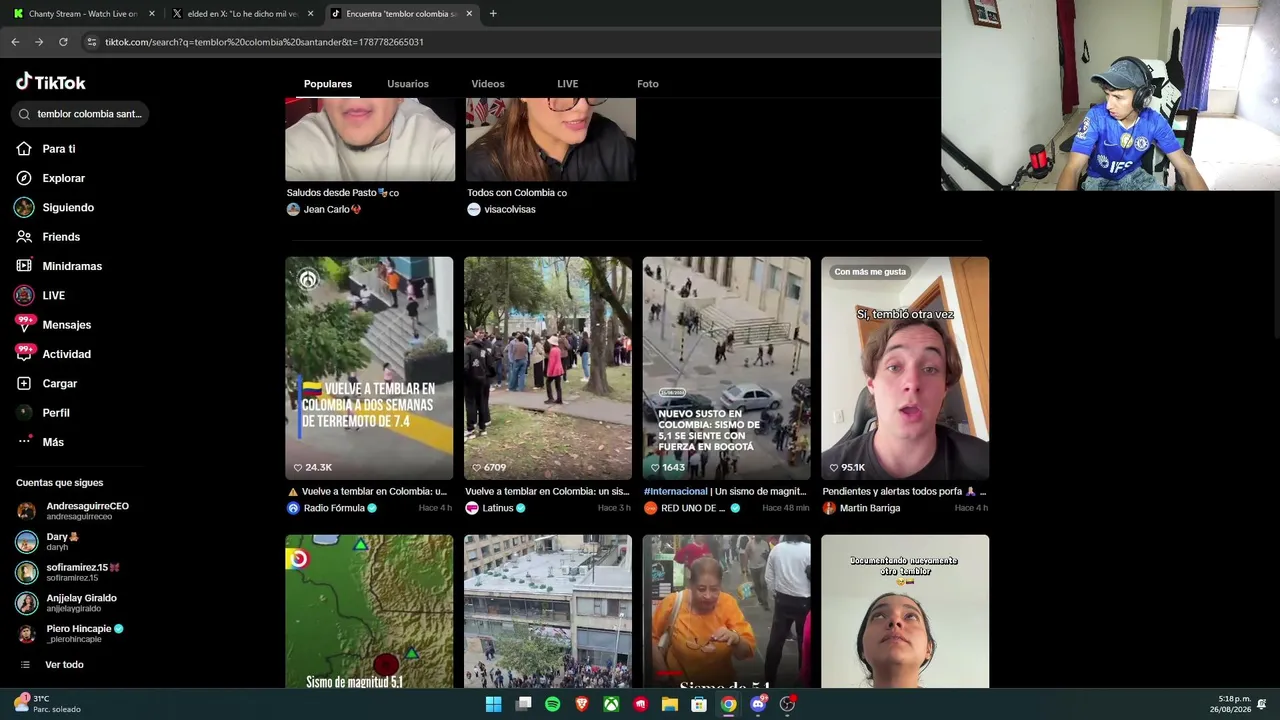Switch to the Populares tab

tap(328, 84)
